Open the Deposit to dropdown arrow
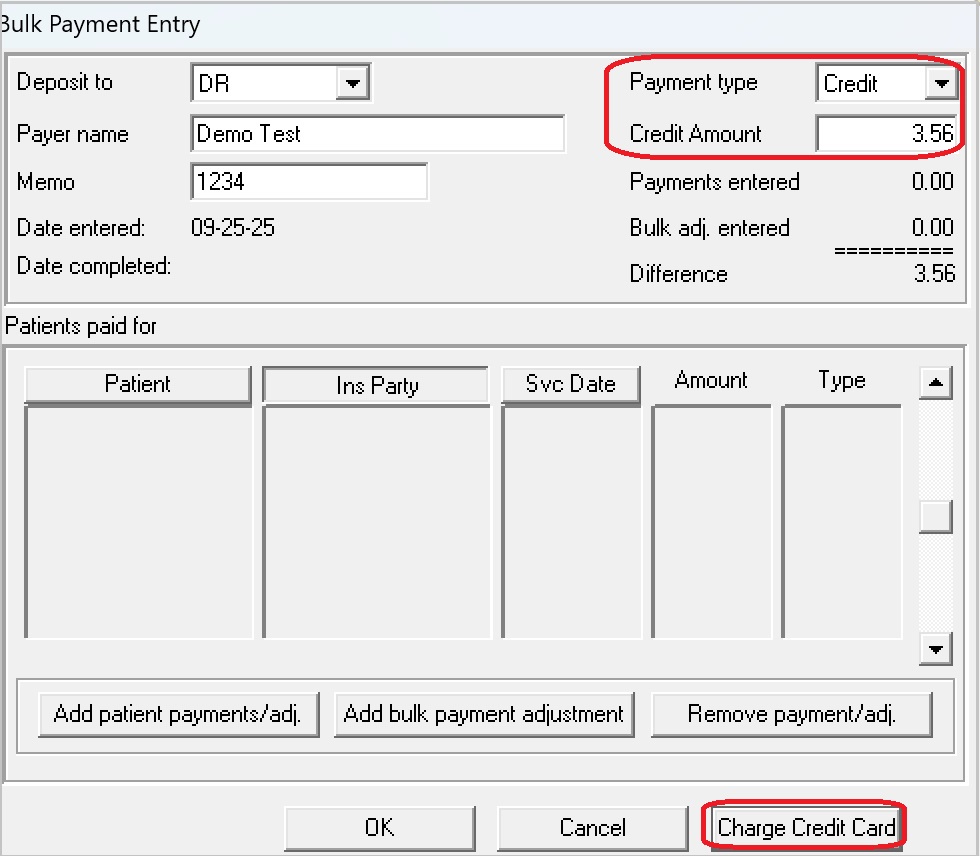Screen dimensions: 980x856 click(x=352, y=84)
